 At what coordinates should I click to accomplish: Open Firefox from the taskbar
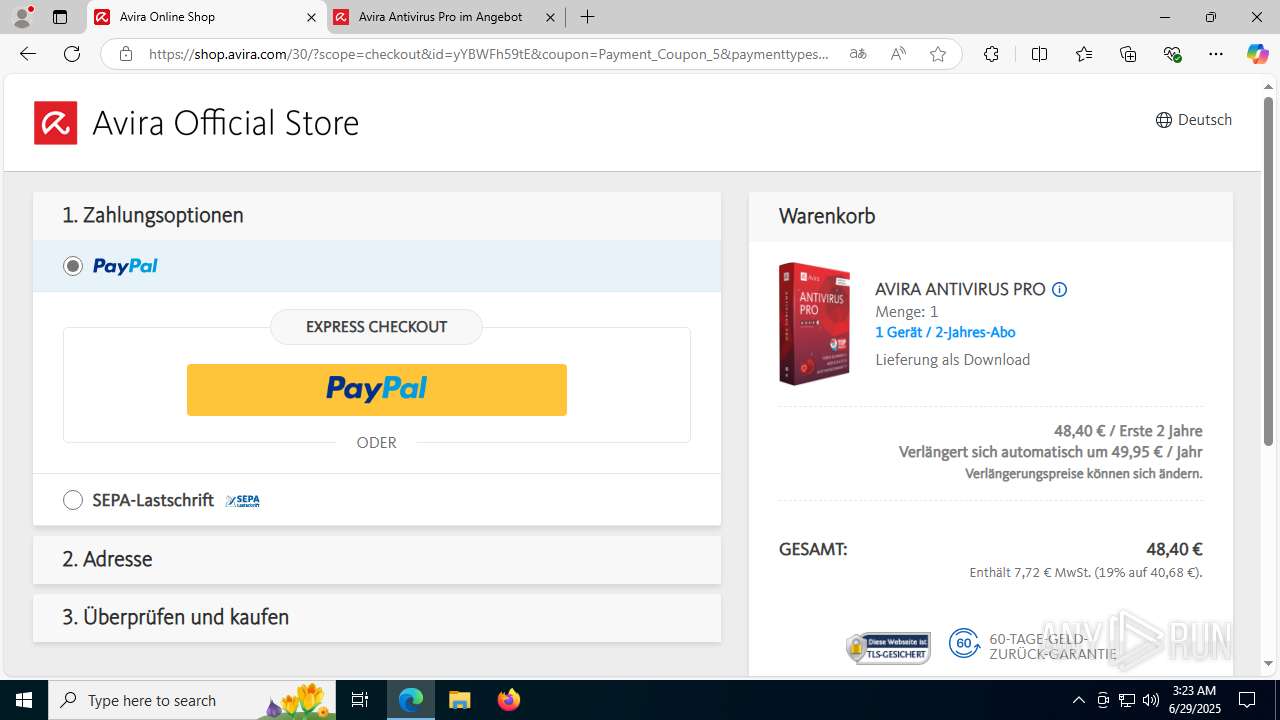[x=508, y=700]
